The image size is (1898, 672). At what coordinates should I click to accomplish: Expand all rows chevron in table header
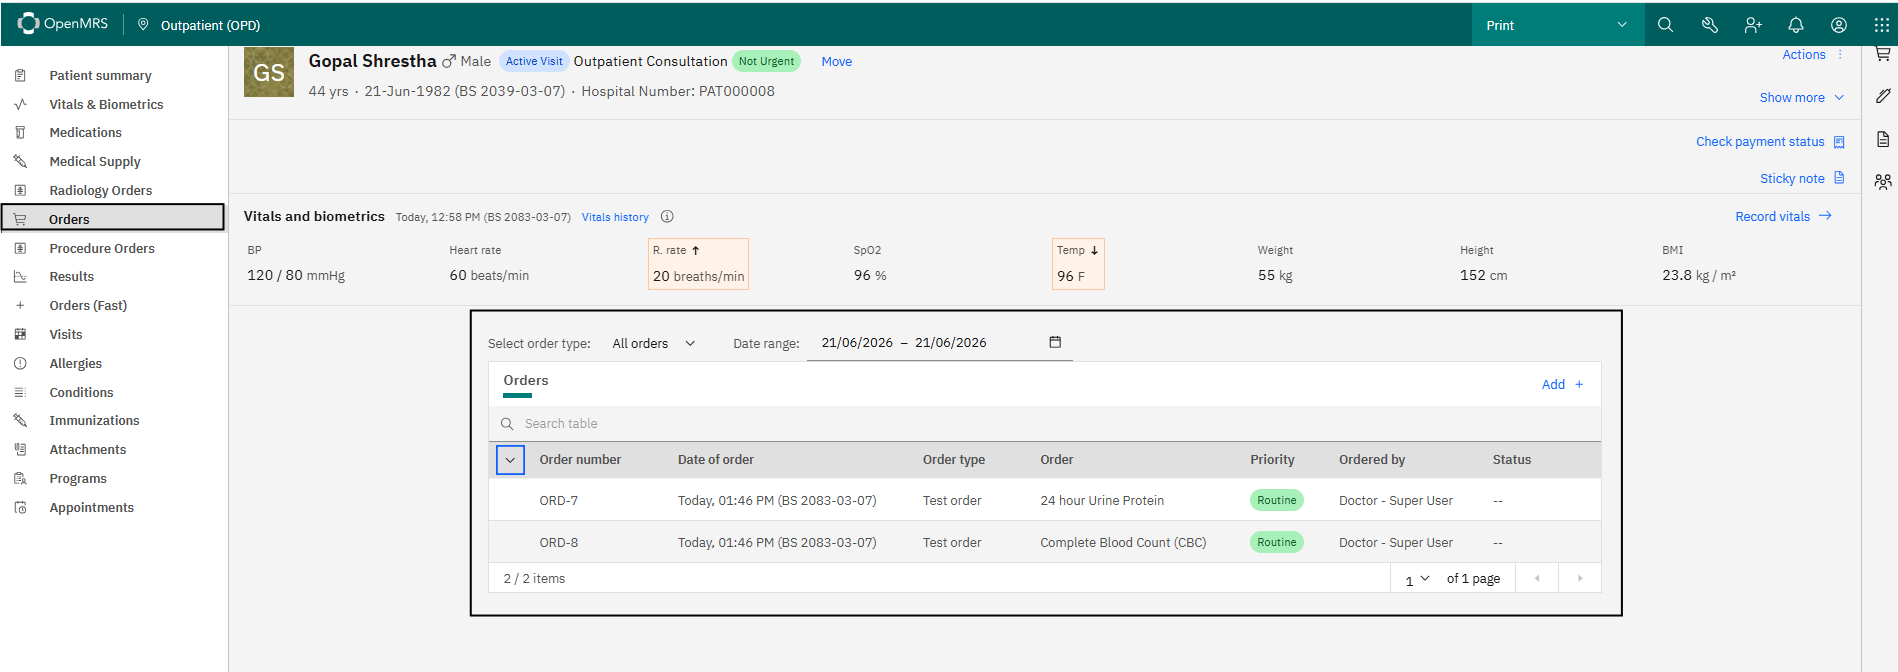[x=510, y=460]
